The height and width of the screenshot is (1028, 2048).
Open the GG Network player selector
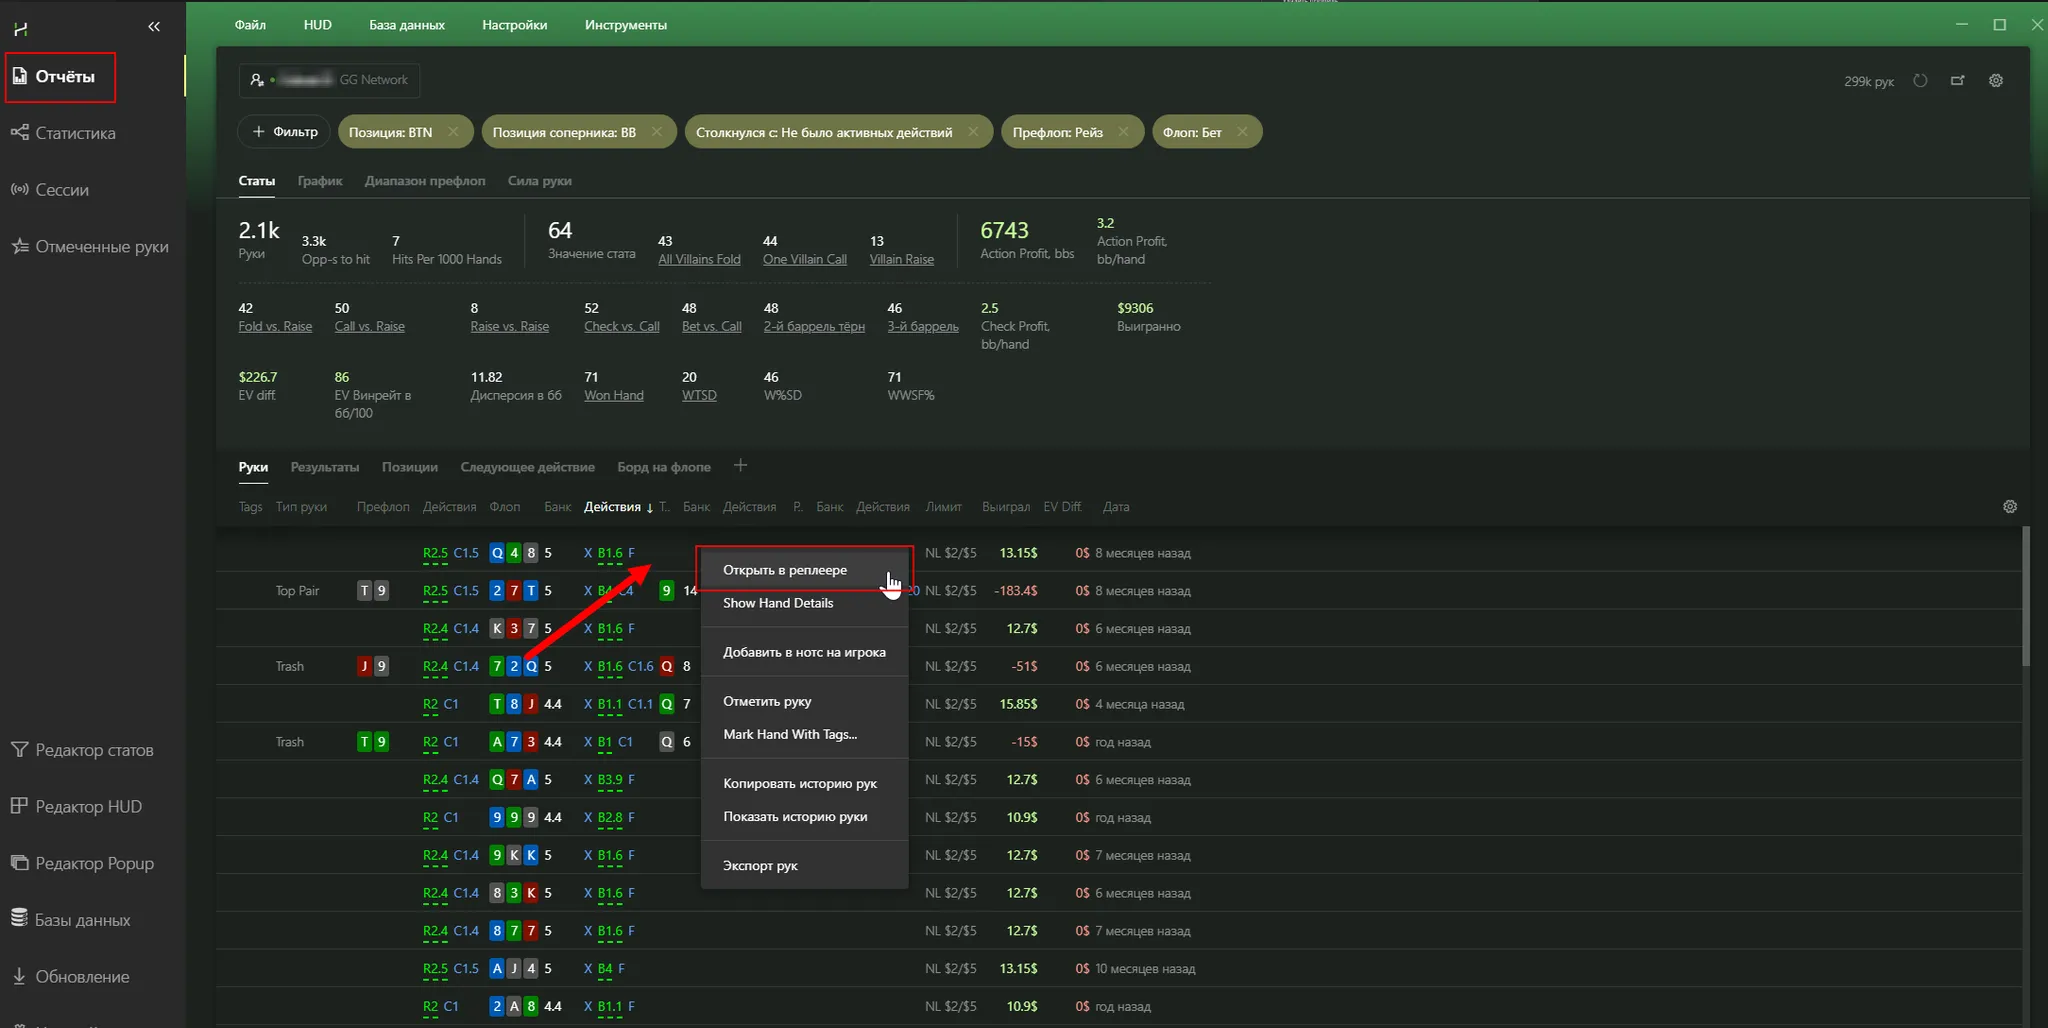click(329, 80)
